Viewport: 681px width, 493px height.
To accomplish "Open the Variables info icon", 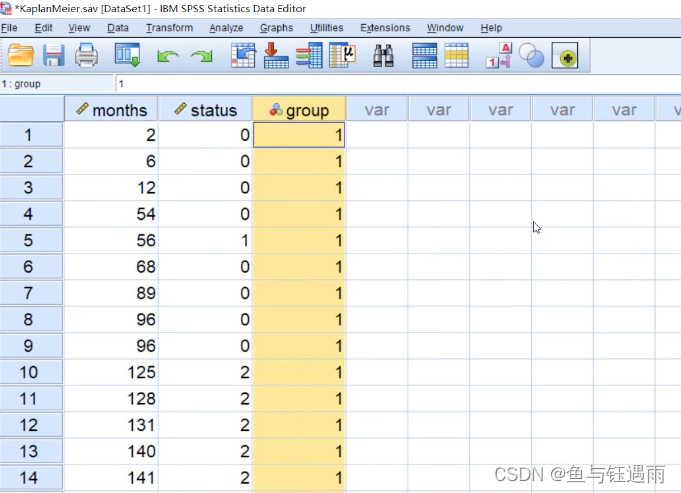I will point(309,55).
